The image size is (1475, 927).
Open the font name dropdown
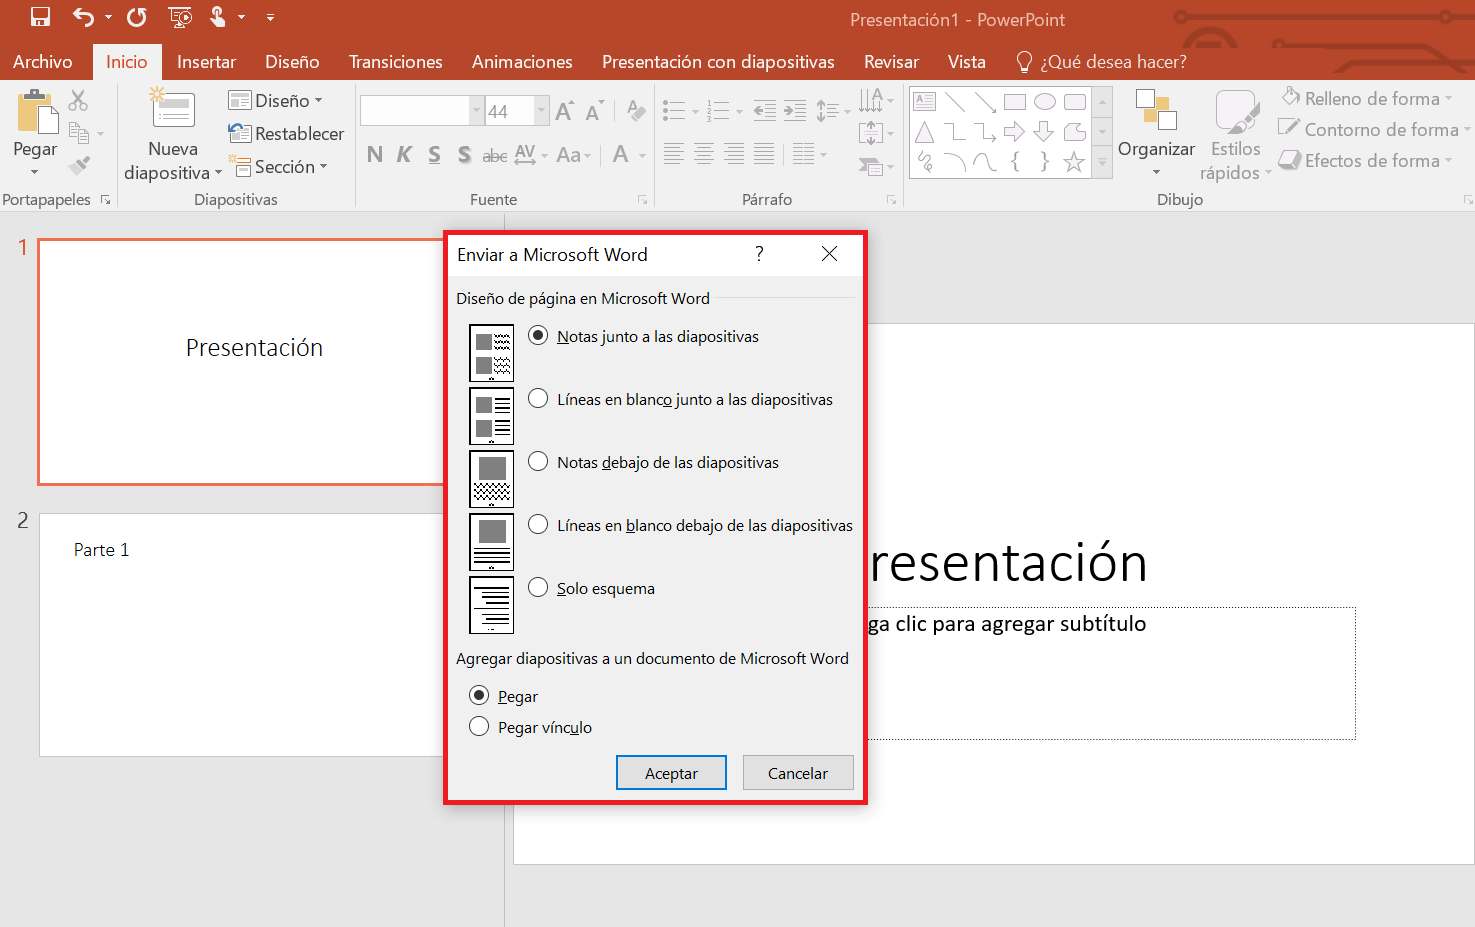pos(477,111)
